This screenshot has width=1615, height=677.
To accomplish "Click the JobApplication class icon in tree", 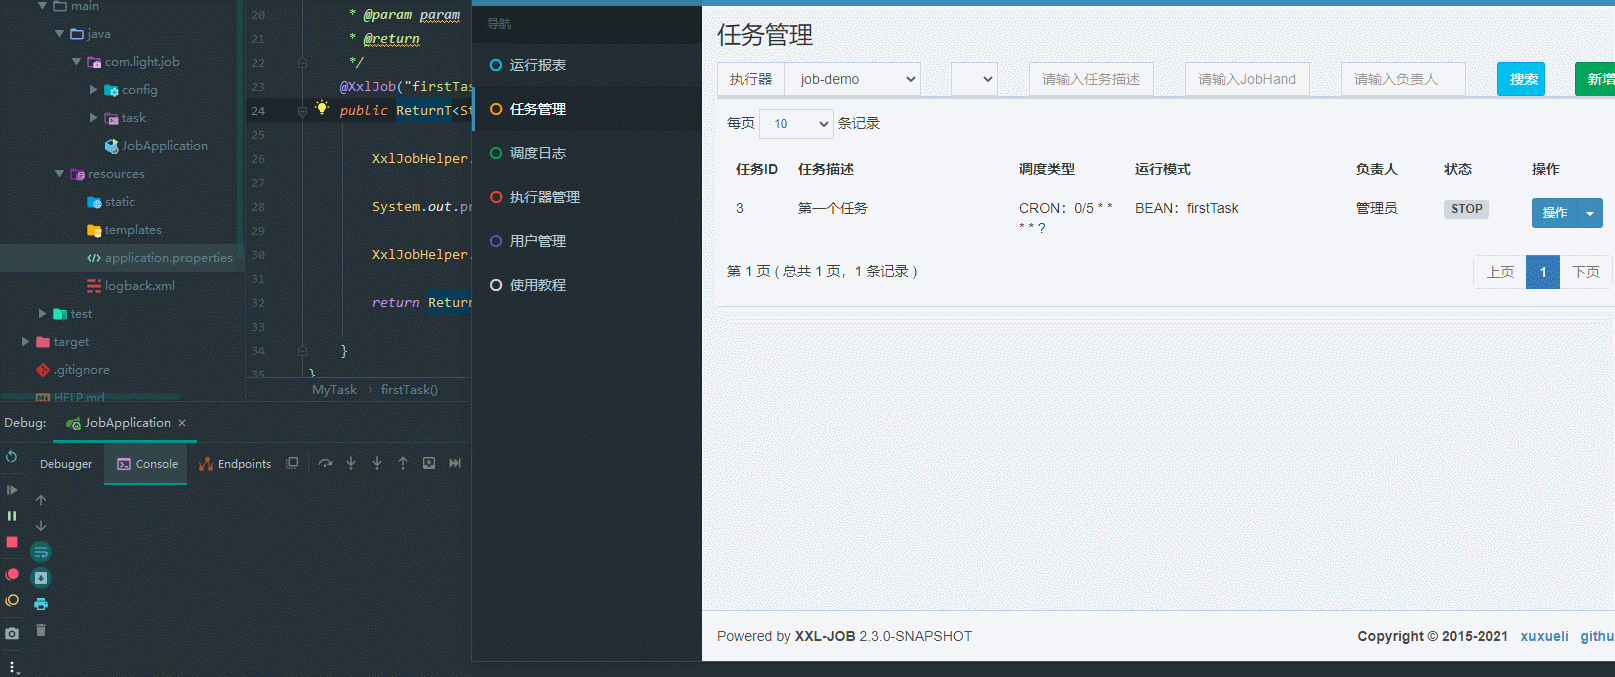I will (x=112, y=146).
